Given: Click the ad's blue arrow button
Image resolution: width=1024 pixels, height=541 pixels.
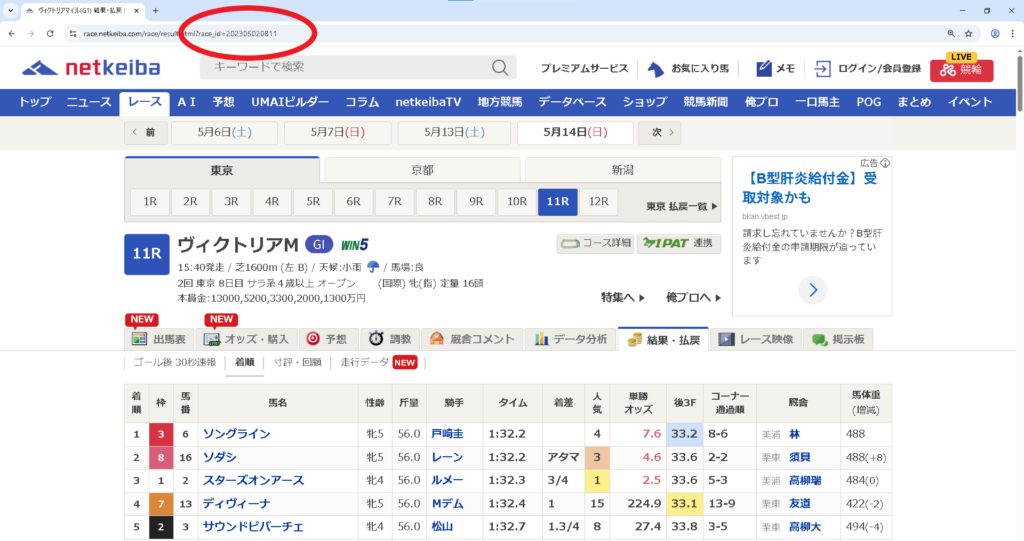Looking at the screenshot, I should pyautogui.click(x=812, y=290).
